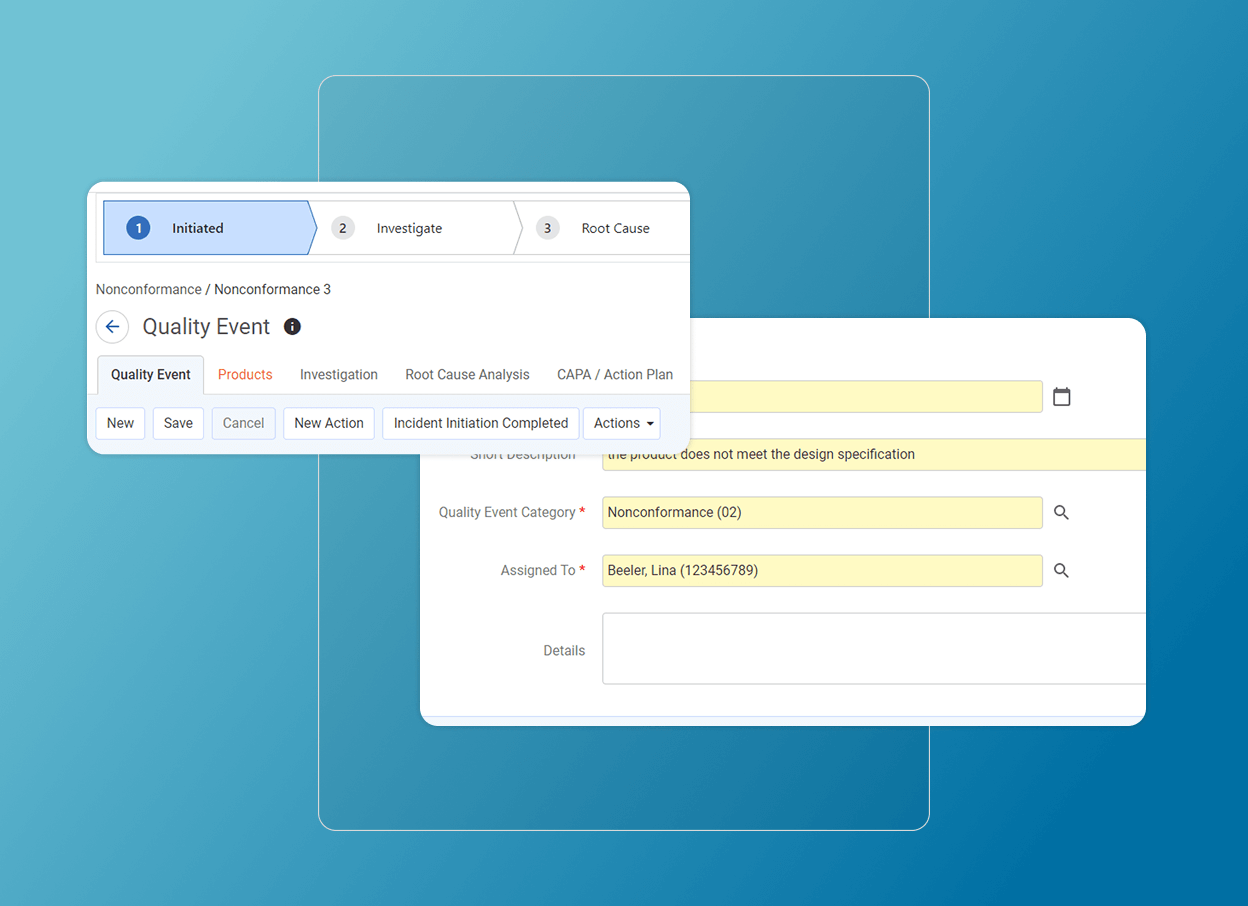Cancel the current edits
The width and height of the screenshot is (1248, 906).
tap(243, 423)
